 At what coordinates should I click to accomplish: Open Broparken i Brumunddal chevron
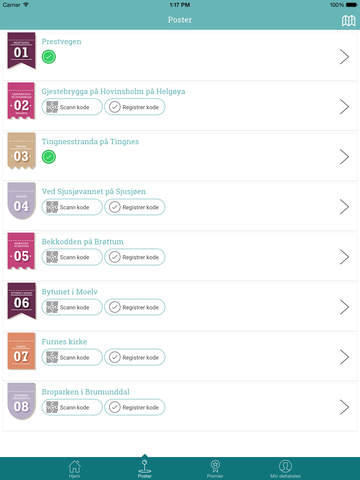click(344, 407)
